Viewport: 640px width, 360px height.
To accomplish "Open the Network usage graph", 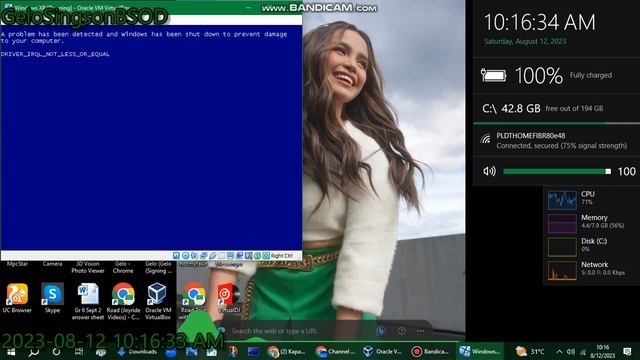I will pos(562,271).
